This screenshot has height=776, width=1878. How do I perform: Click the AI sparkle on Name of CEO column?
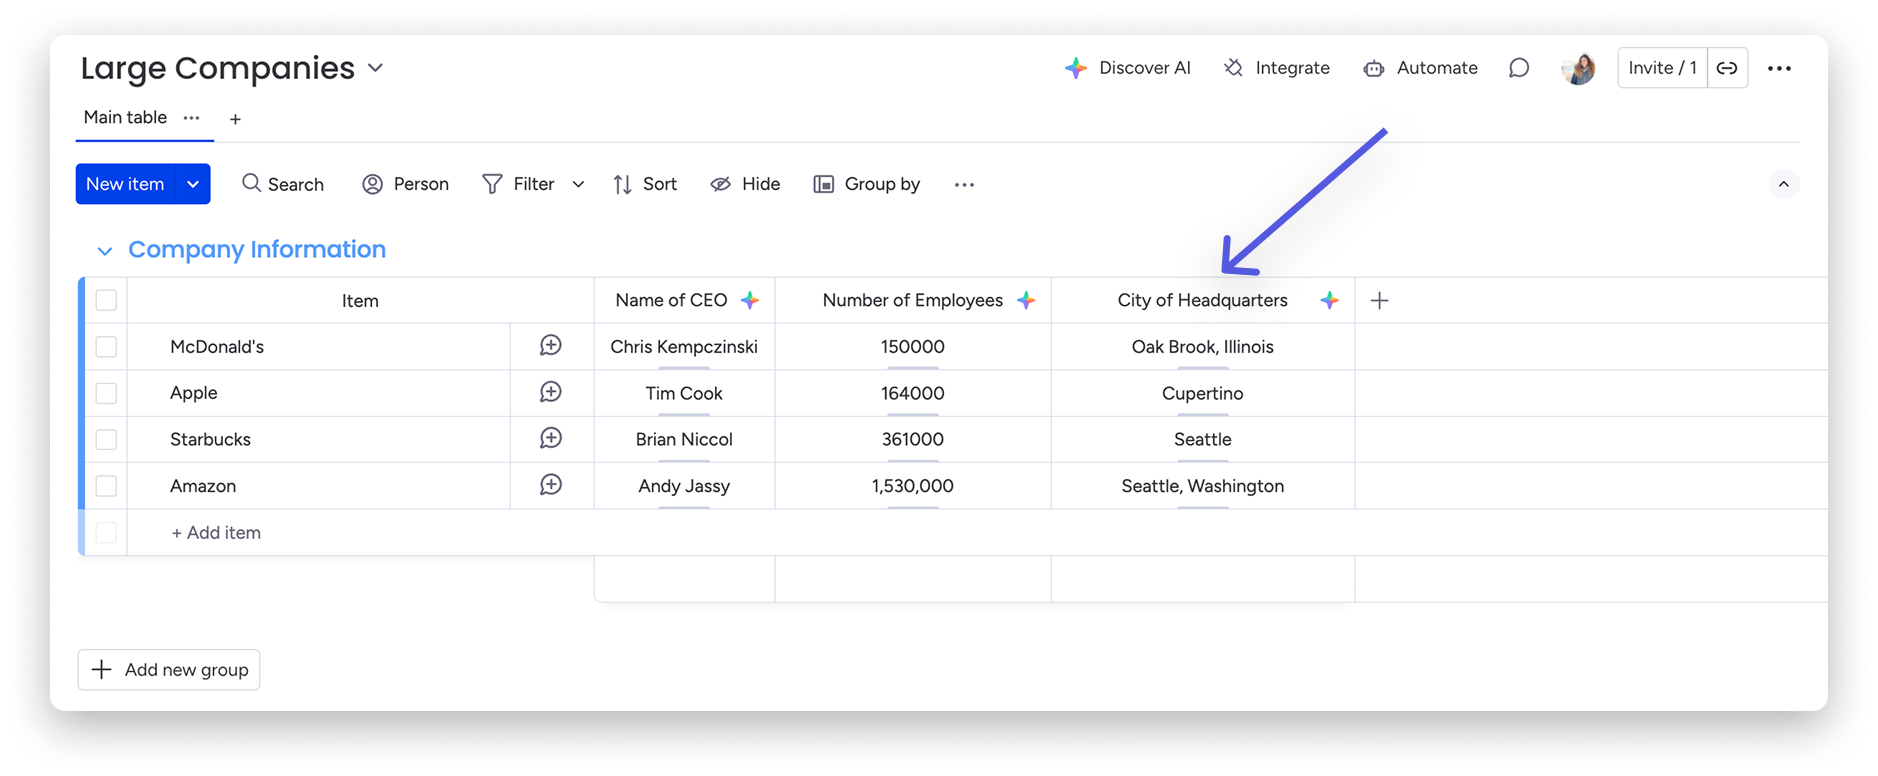(750, 300)
